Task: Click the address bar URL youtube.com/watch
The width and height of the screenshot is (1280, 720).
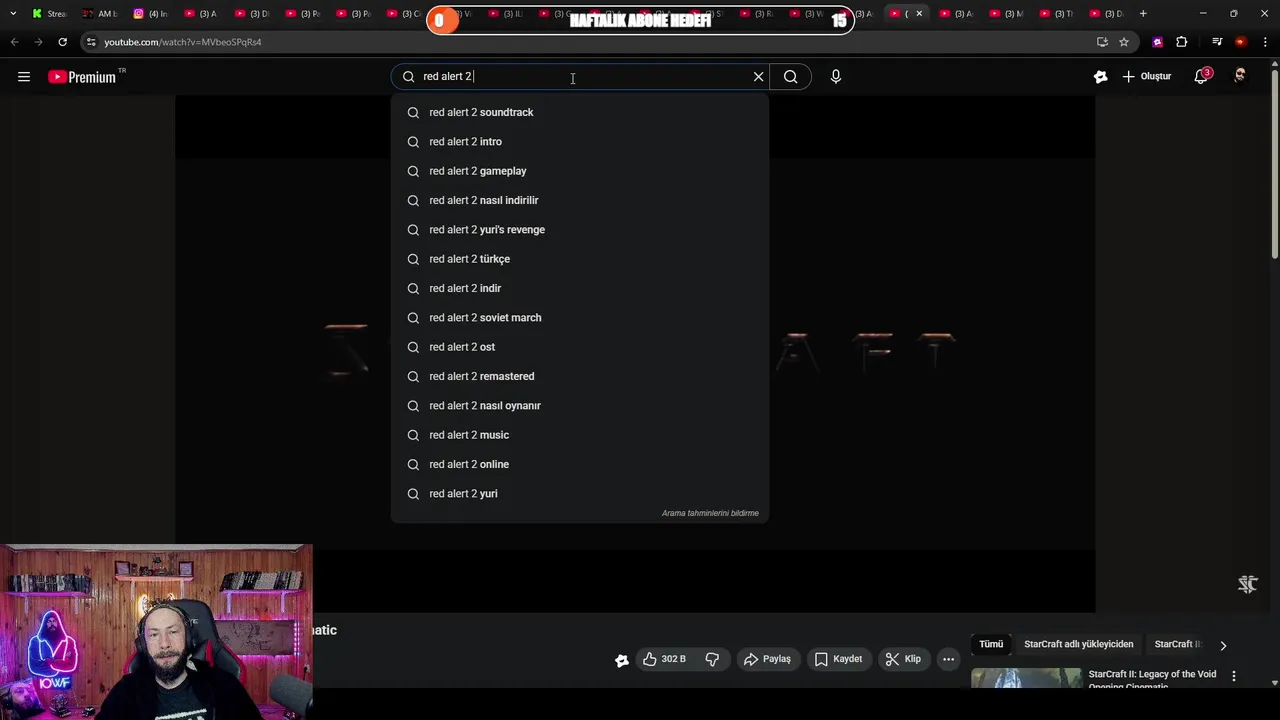Action: [183, 42]
